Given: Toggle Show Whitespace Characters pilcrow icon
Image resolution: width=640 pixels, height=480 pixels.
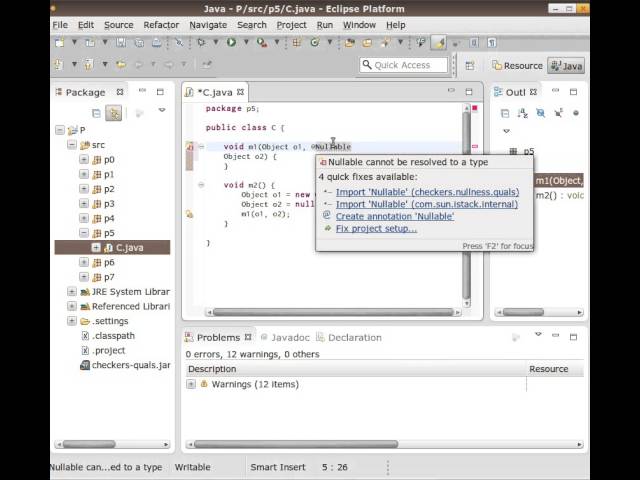Looking at the screenshot, I should click(x=492, y=42).
